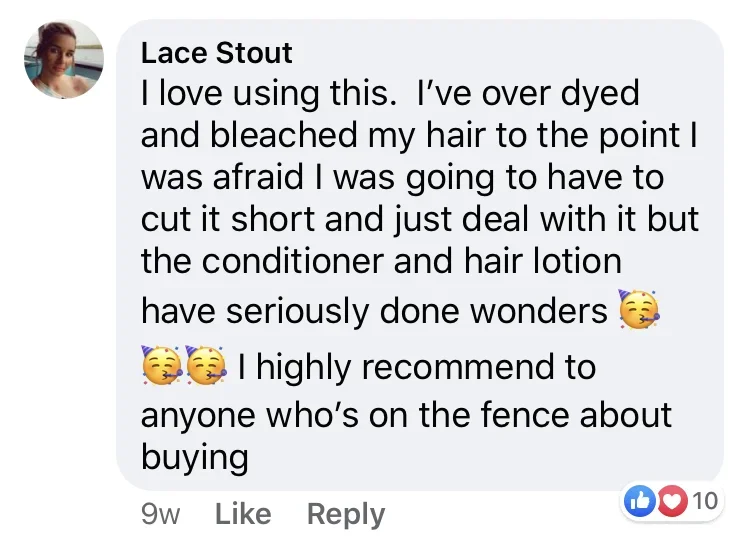The height and width of the screenshot is (547, 750).
Task: Like Lace Stout's comment
Action: [243, 514]
